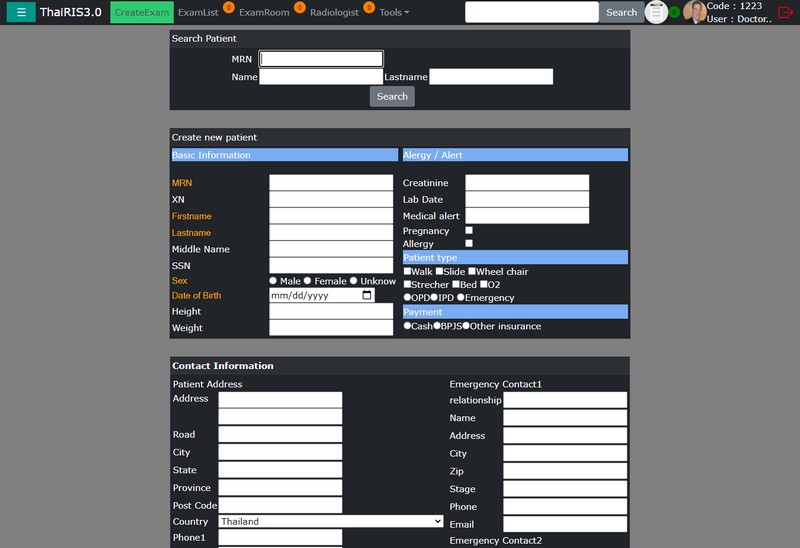Select the Female sex radio button

[308, 281]
